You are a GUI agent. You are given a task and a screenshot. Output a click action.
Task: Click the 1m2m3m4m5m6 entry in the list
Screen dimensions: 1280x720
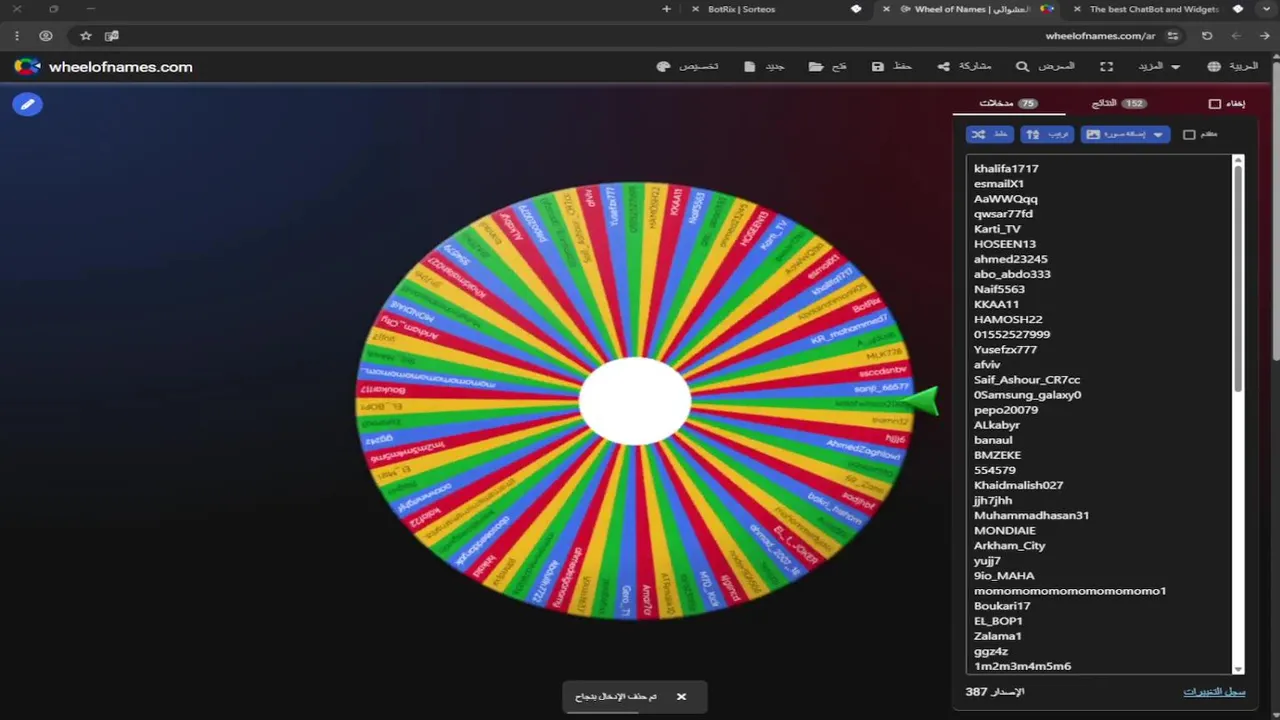(x=1022, y=666)
